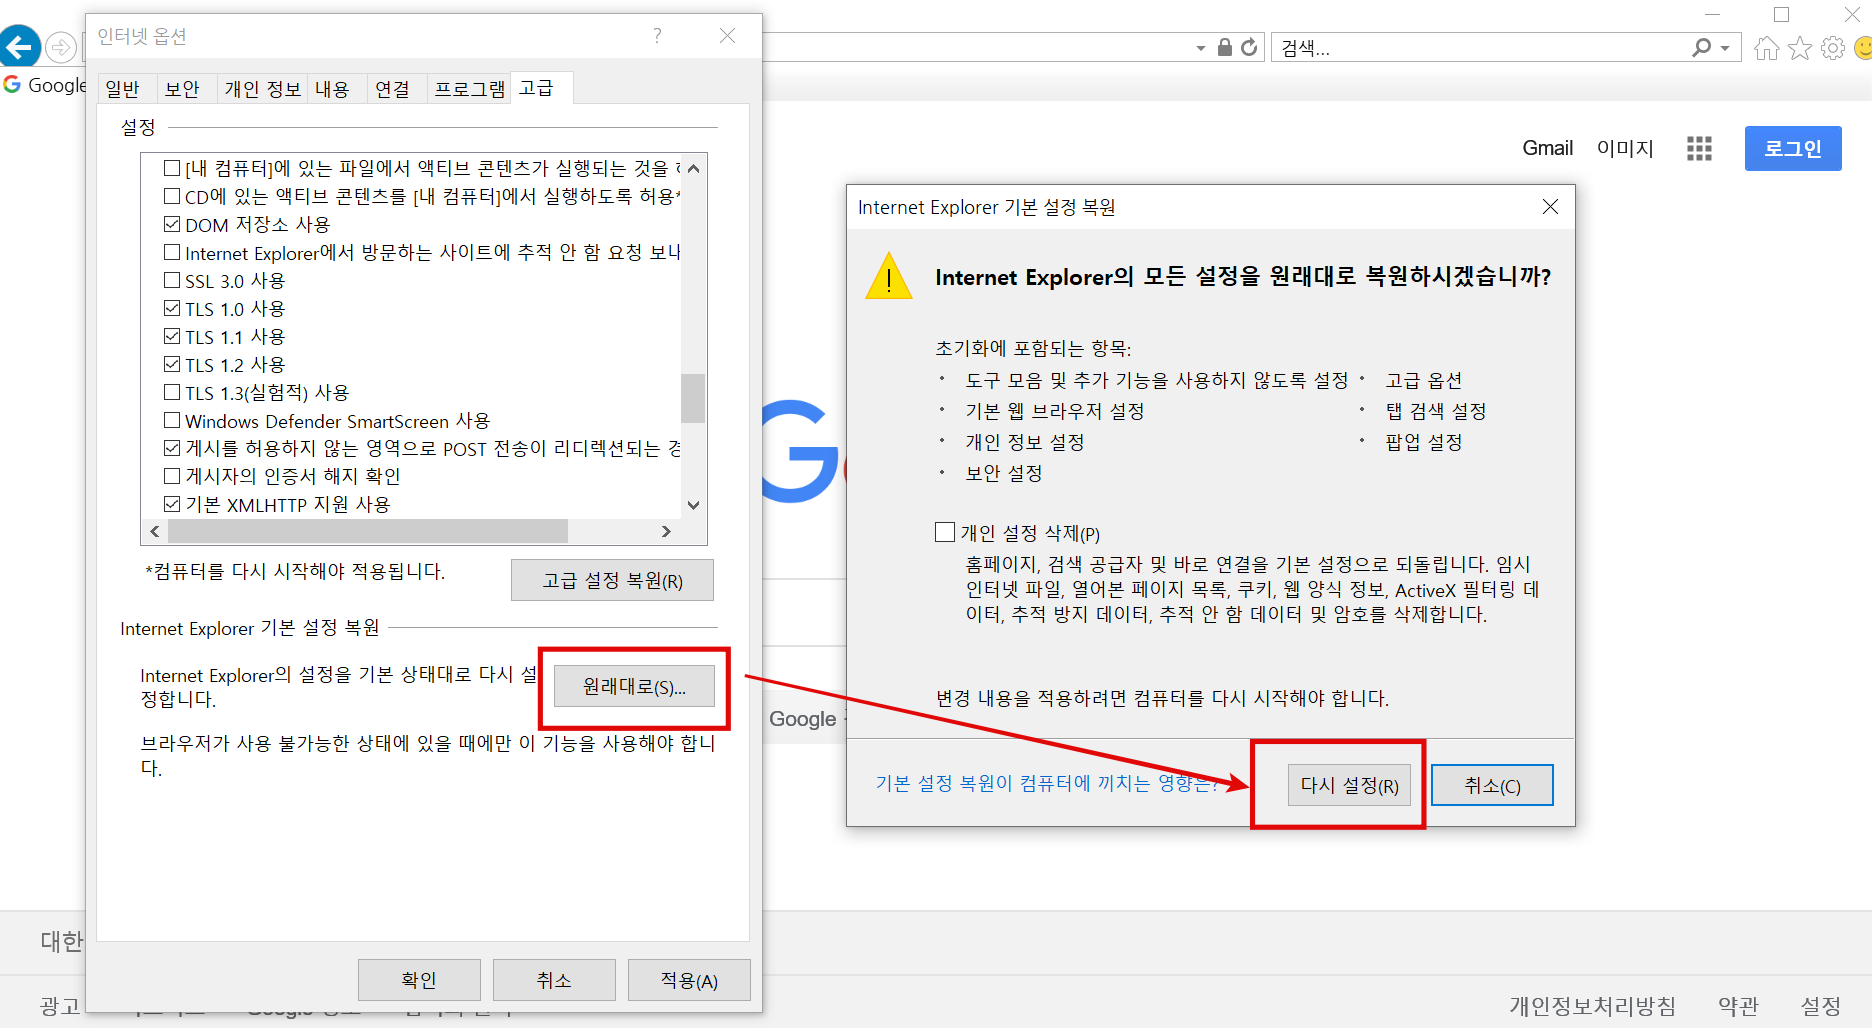Check the 개인 설정 삭제(P) checkbox
The image size is (1872, 1028).
(945, 532)
